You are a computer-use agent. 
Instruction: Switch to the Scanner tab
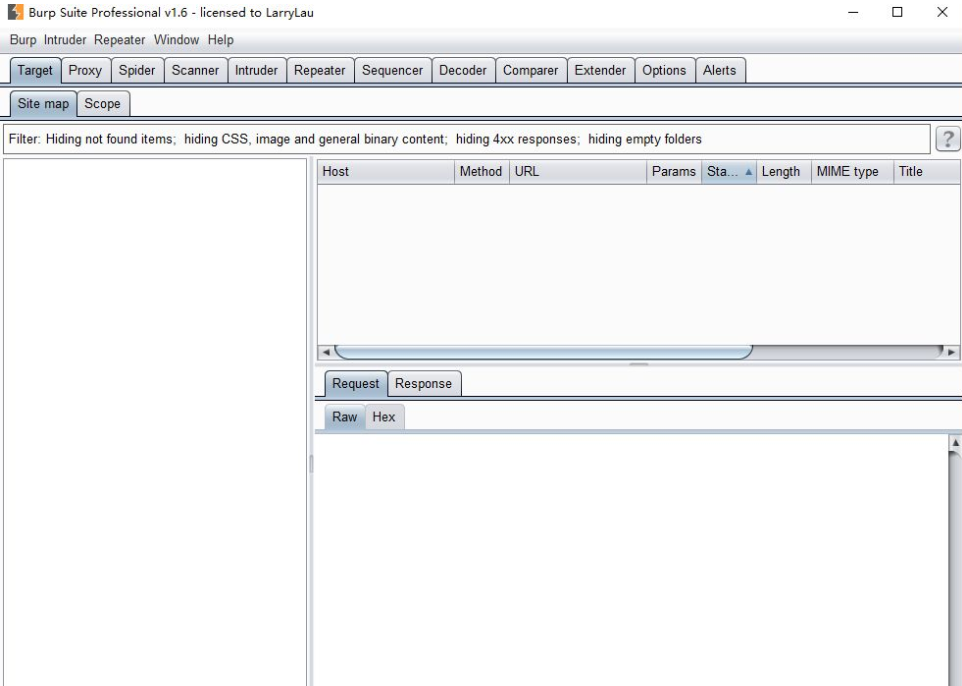click(195, 70)
